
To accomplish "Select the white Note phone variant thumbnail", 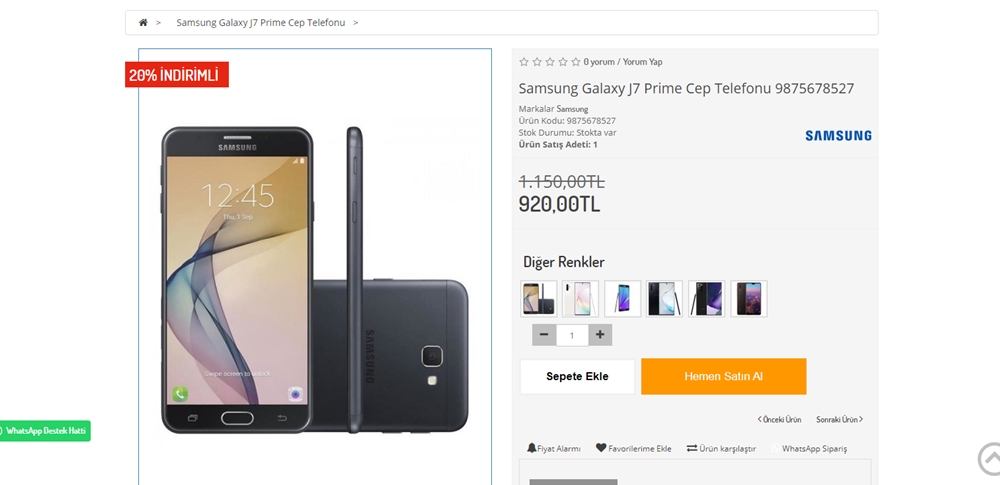I will click(581, 299).
